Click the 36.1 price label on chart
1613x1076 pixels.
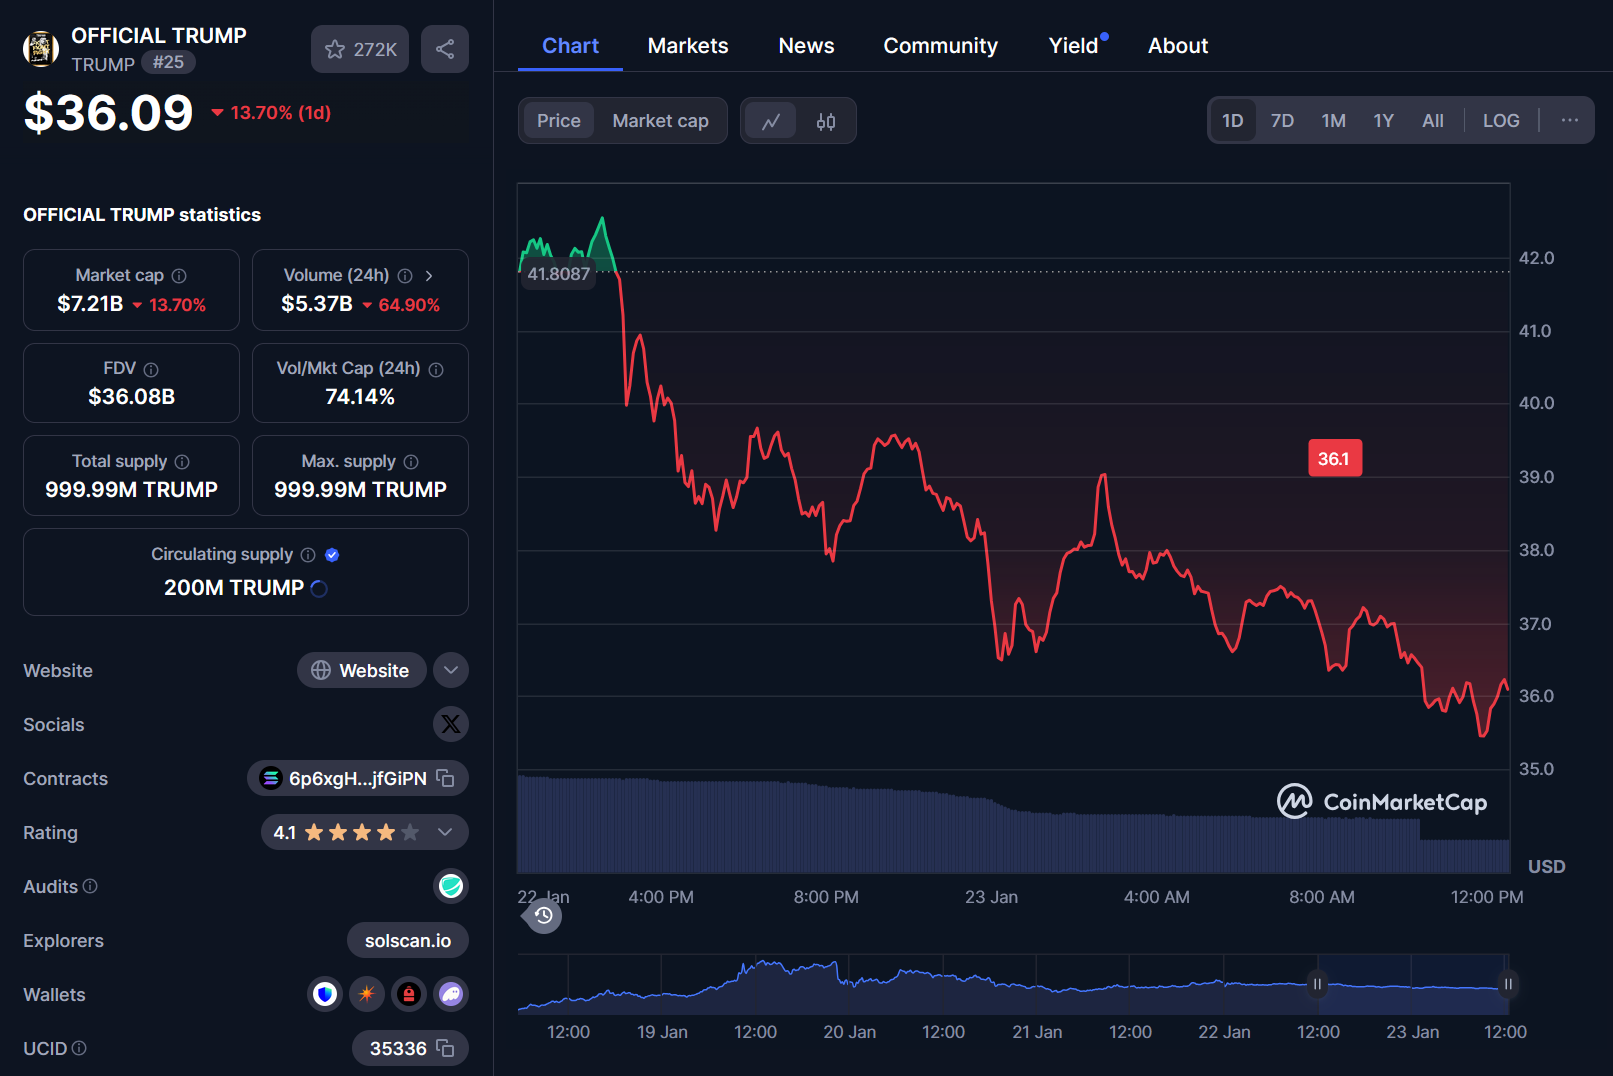(x=1334, y=459)
